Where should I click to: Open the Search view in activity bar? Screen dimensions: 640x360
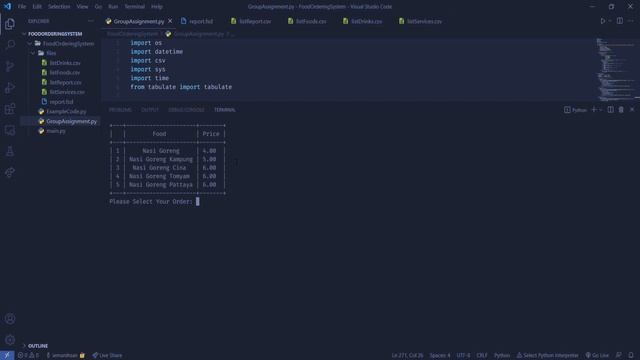point(10,44)
